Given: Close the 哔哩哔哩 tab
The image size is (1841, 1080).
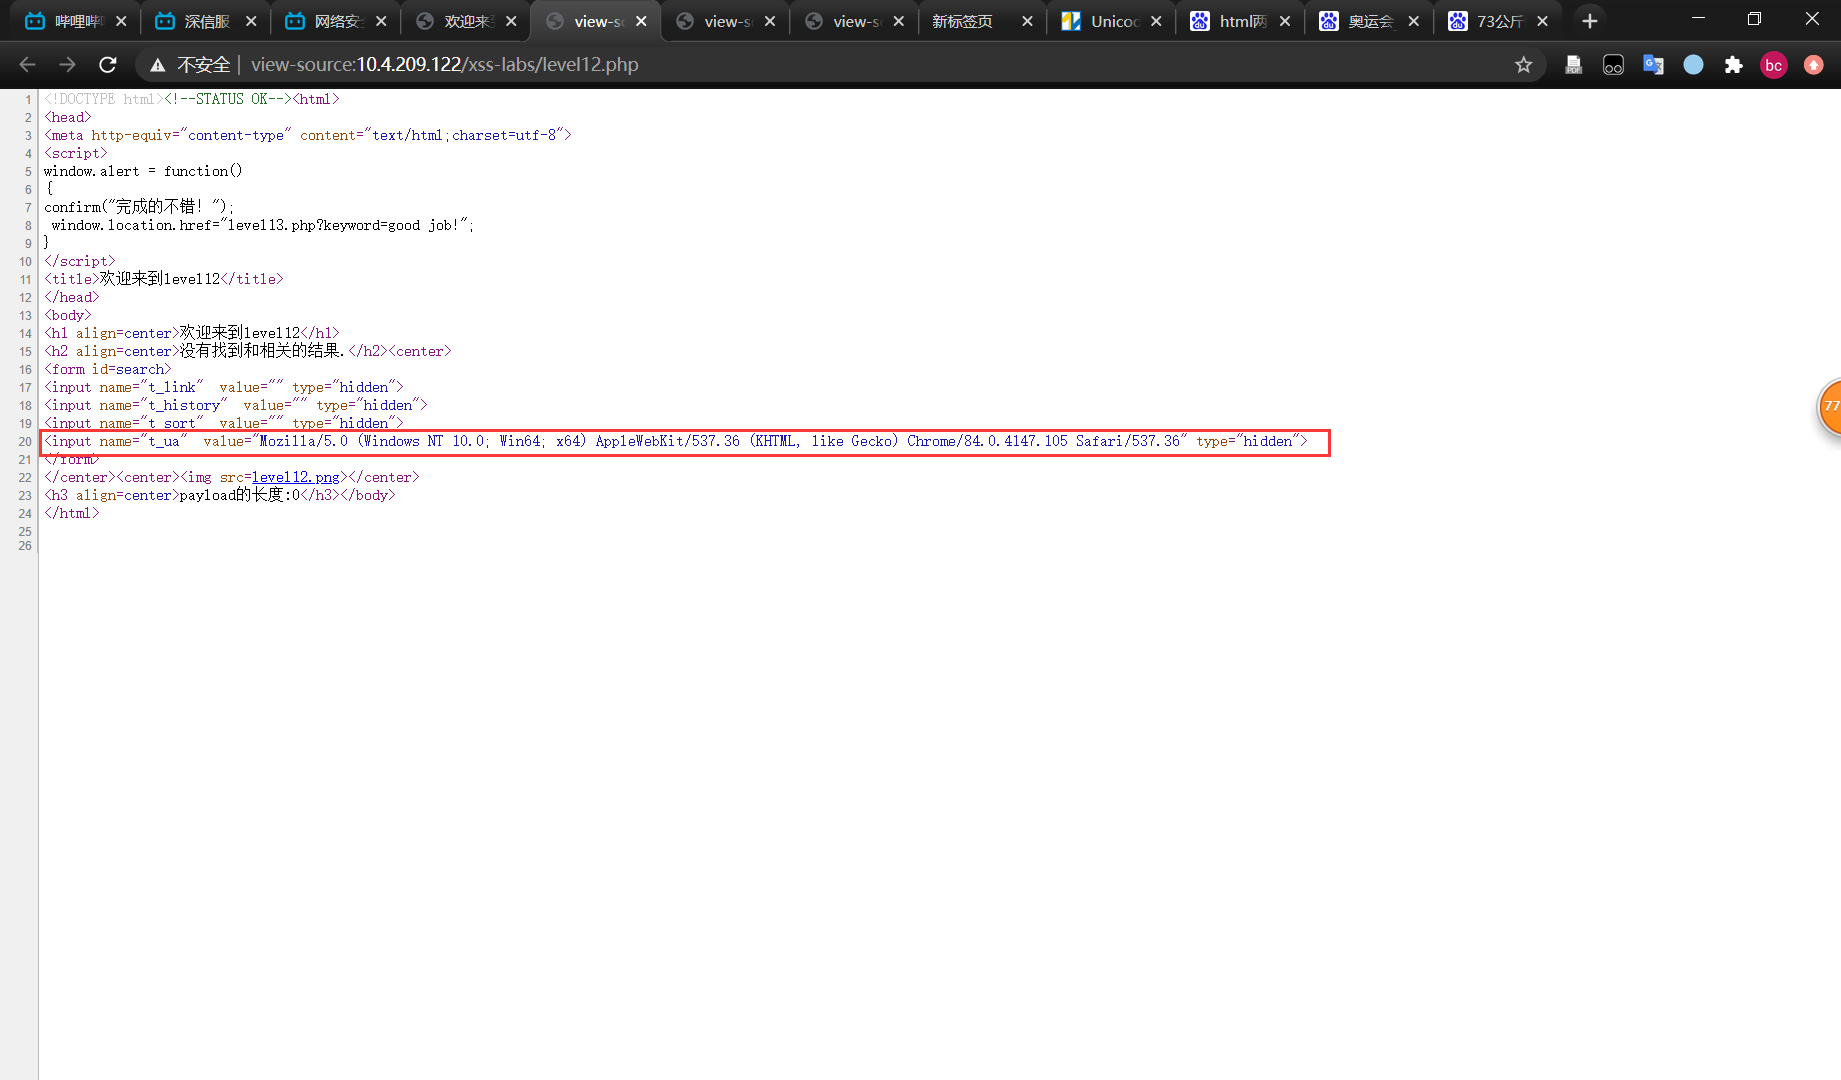Looking at the screenshot, I should click(x=121, y=21).
